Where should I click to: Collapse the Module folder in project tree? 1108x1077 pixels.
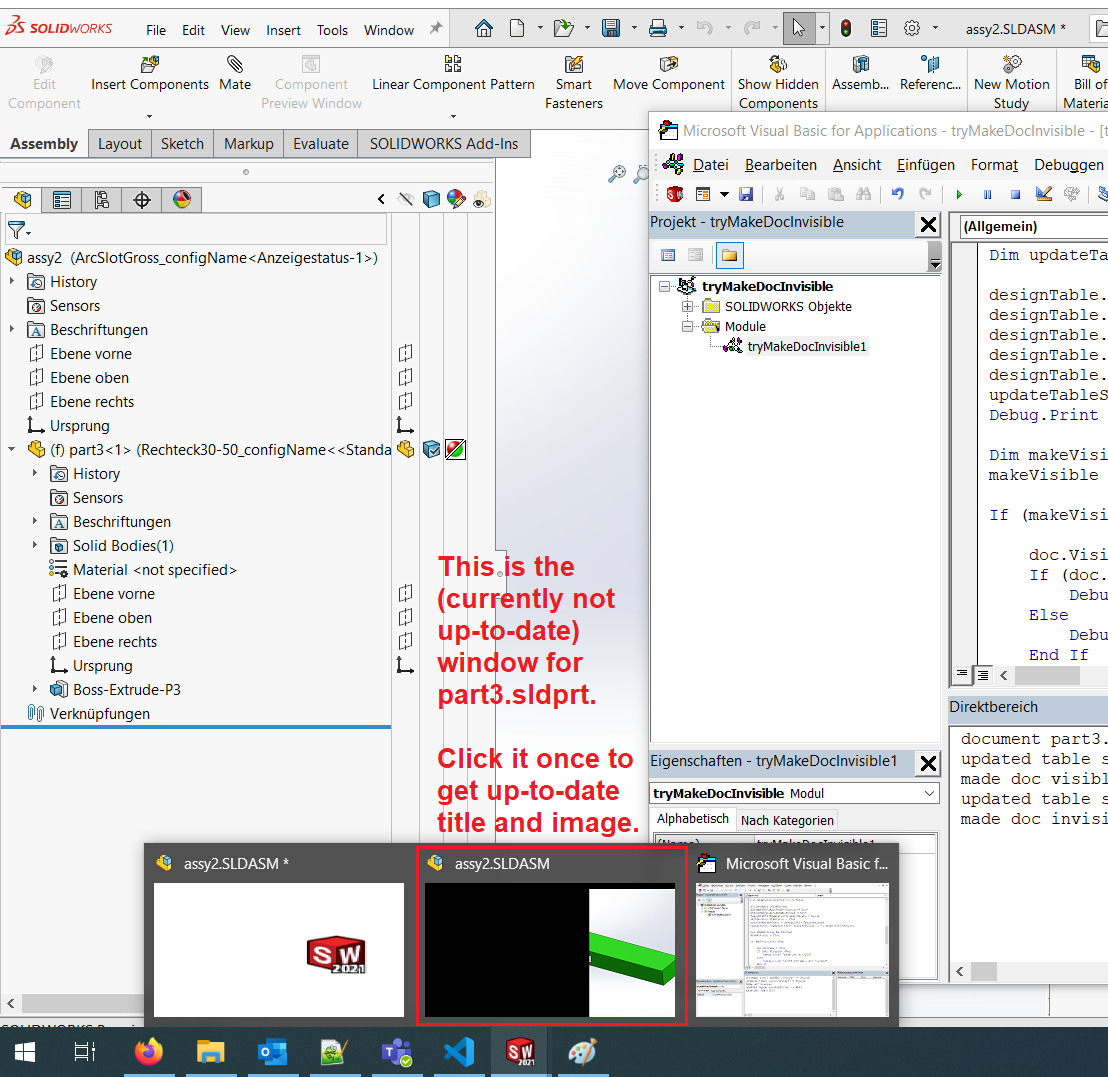[x=686, y=326]
